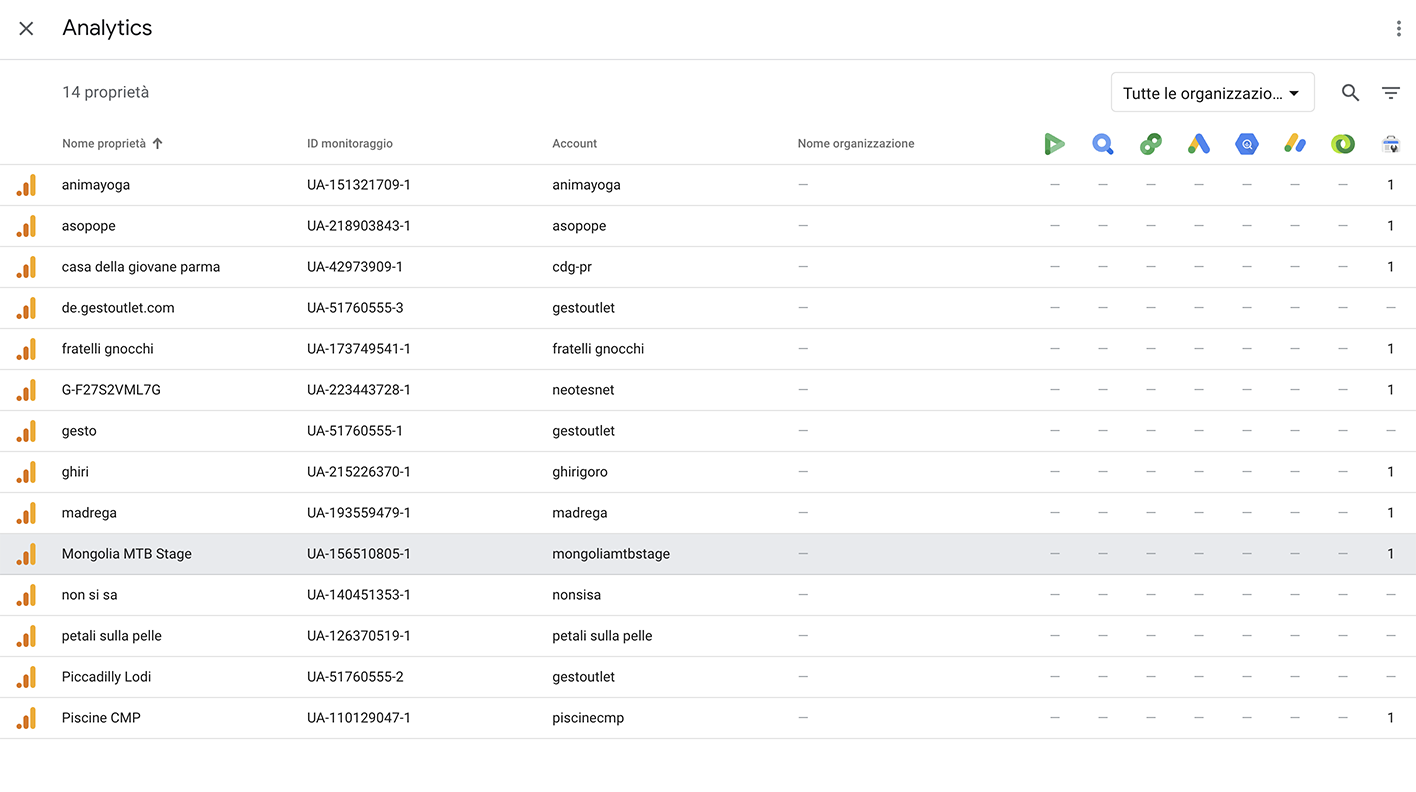
Task: Select the 'fratelli gnocchi' property name
Action: 108,349
